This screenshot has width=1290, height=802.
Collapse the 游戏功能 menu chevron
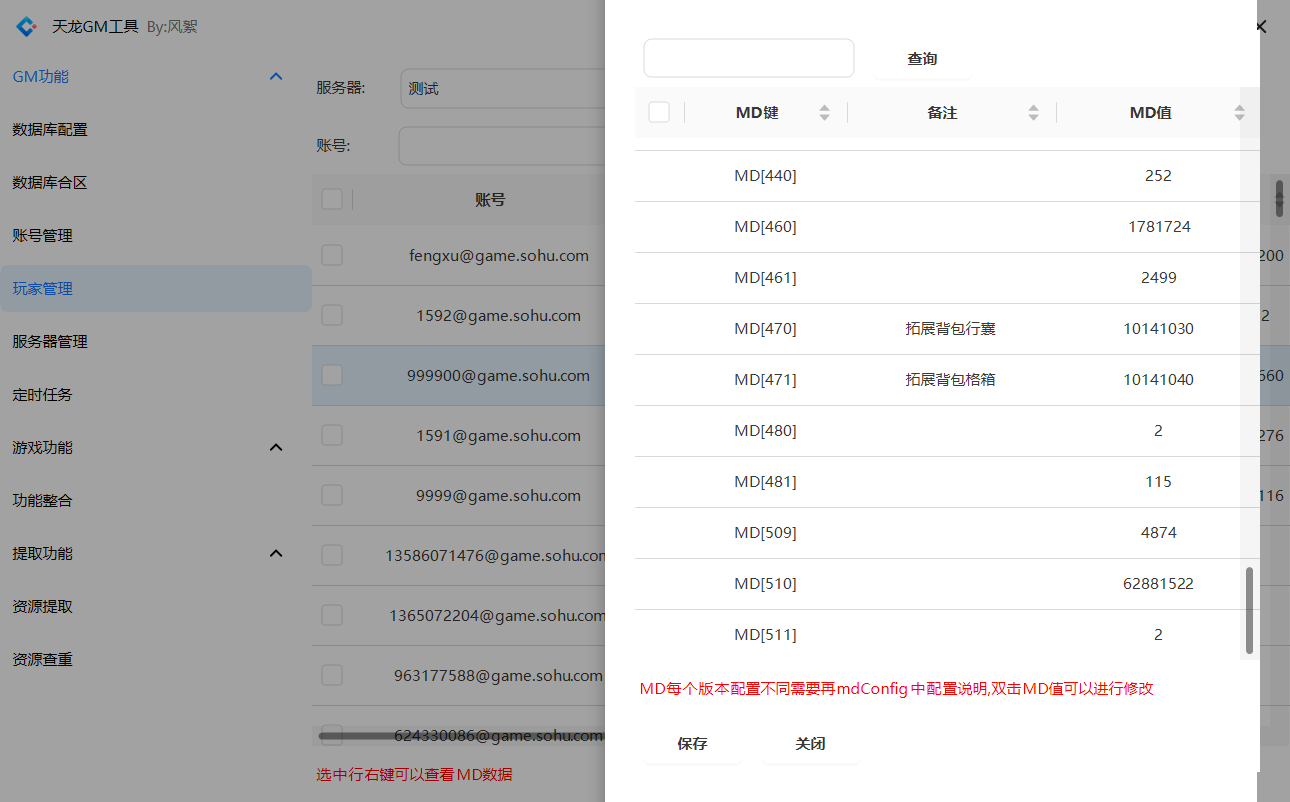pyautogui.click(x=277, y=448)
